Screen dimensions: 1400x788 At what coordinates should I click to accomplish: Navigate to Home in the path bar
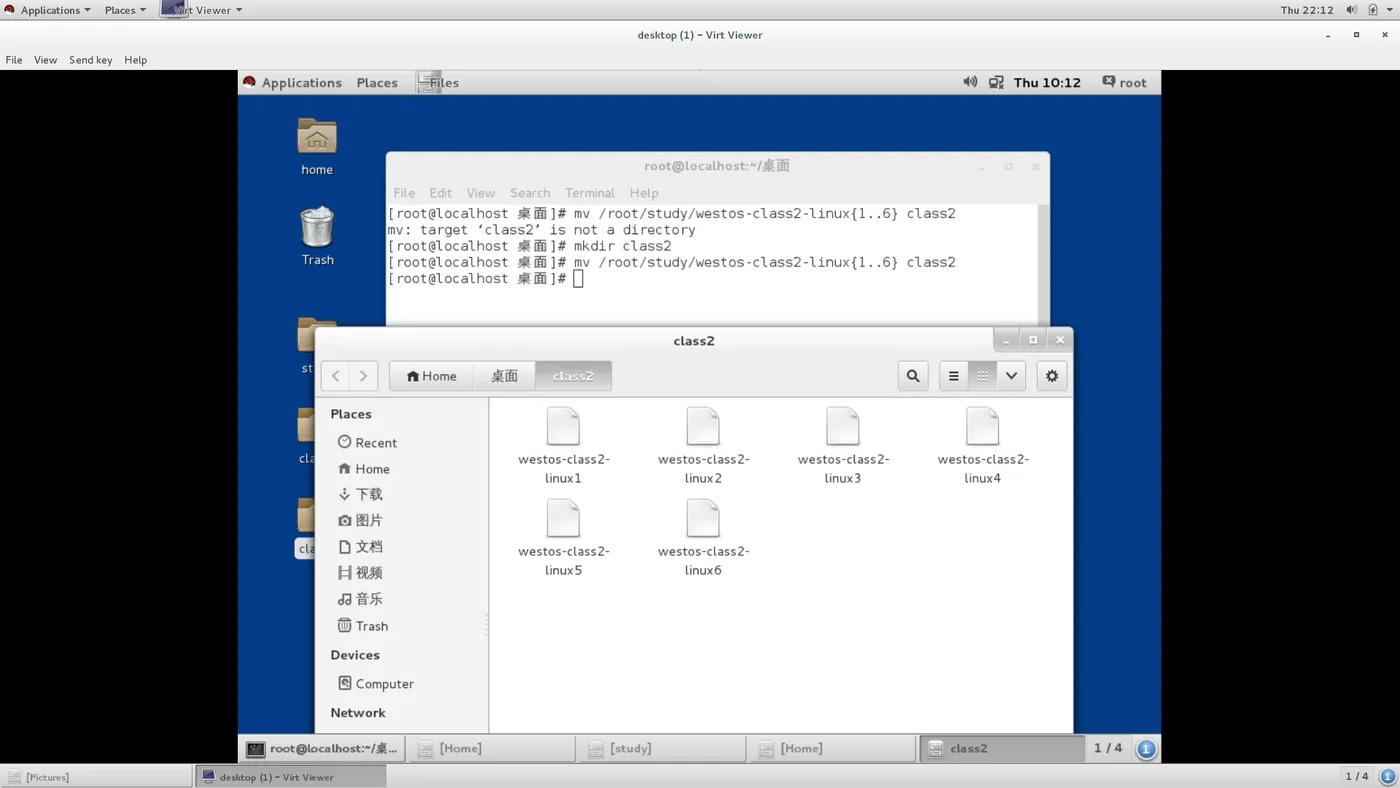pos(431,376)
